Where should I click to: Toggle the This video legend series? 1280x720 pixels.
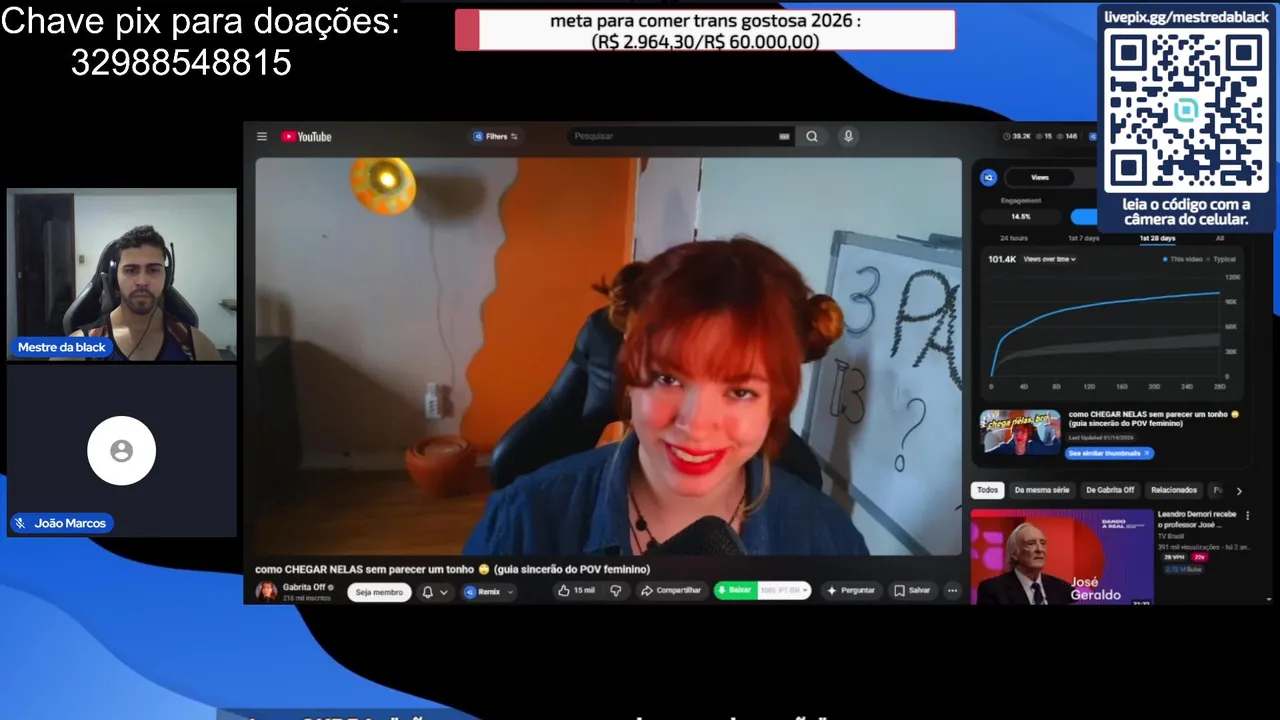coord(1183,259)
